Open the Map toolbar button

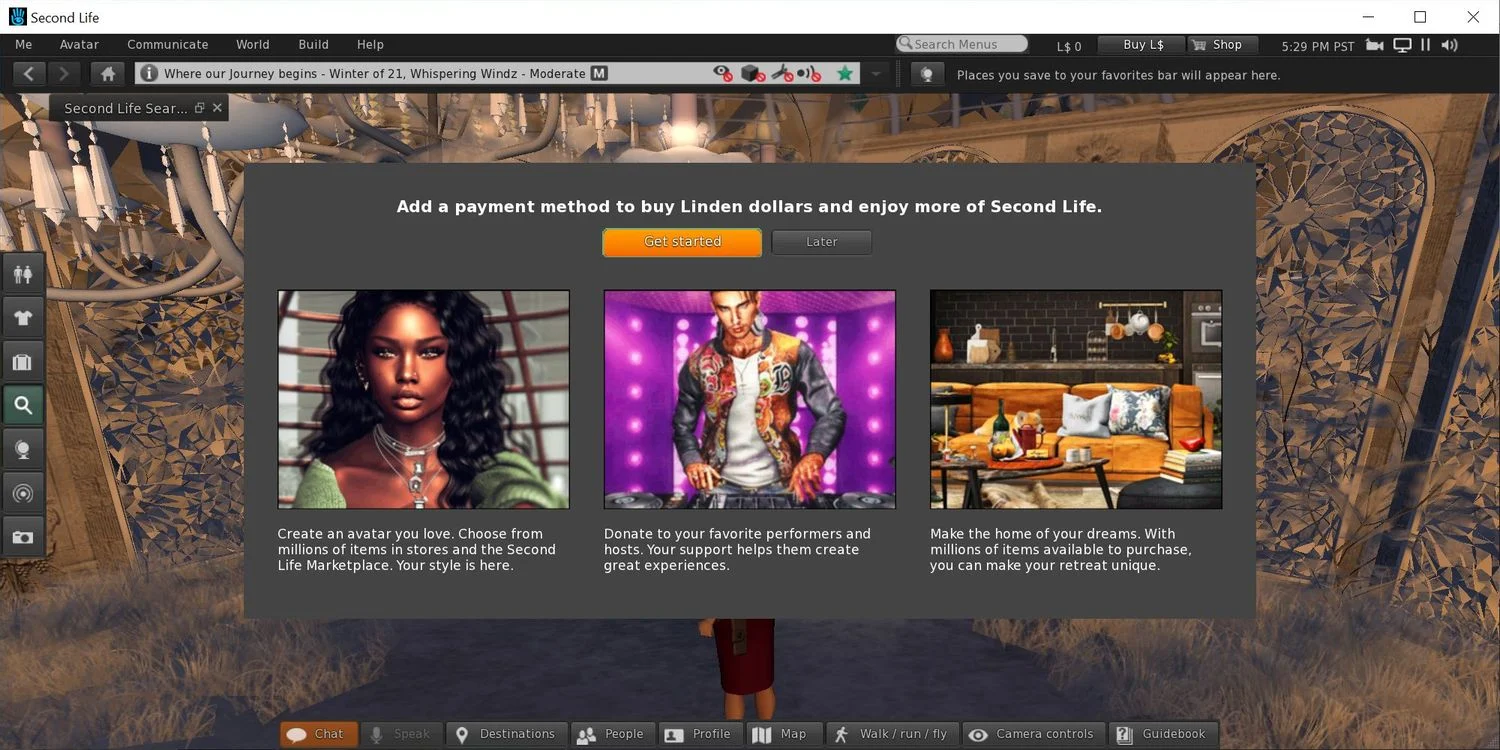(x=783, y=735)
